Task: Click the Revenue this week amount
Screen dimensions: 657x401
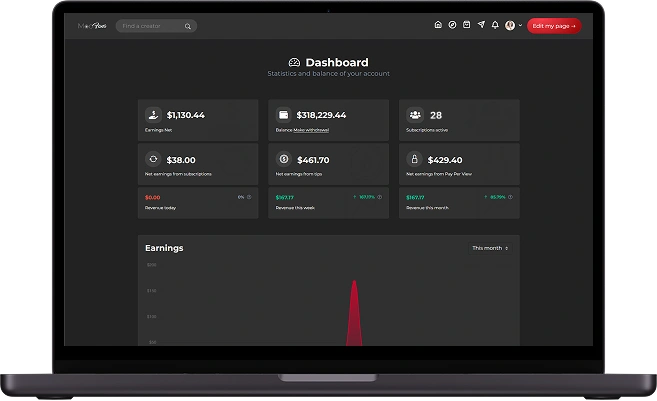Action: [x=285, y=197]
